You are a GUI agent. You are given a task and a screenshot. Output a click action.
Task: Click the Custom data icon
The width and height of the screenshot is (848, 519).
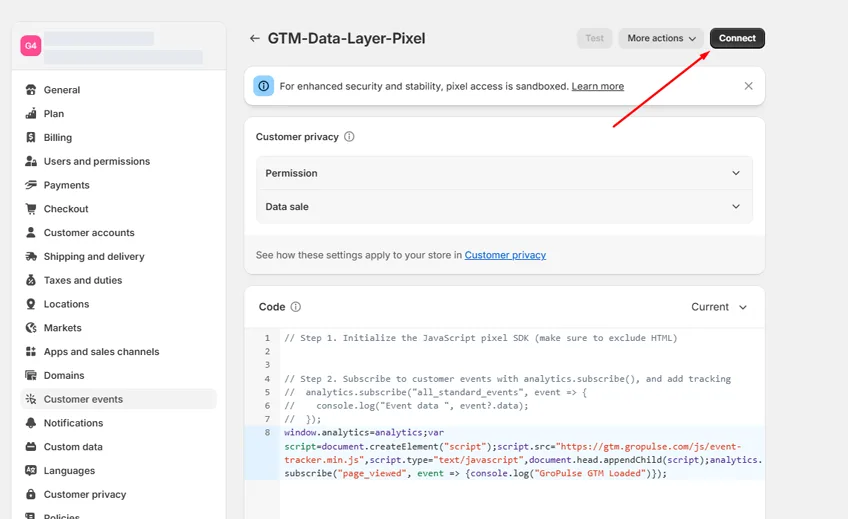point(31,447)
